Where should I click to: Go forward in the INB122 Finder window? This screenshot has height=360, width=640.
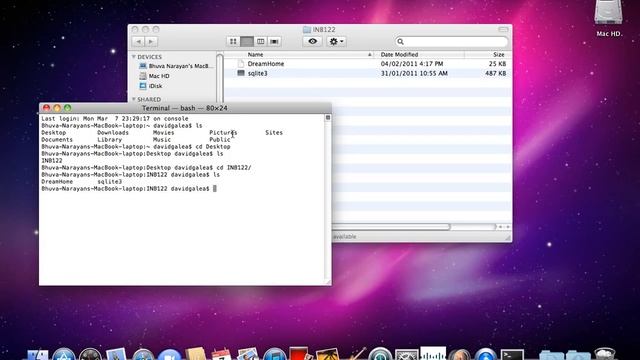151,41
